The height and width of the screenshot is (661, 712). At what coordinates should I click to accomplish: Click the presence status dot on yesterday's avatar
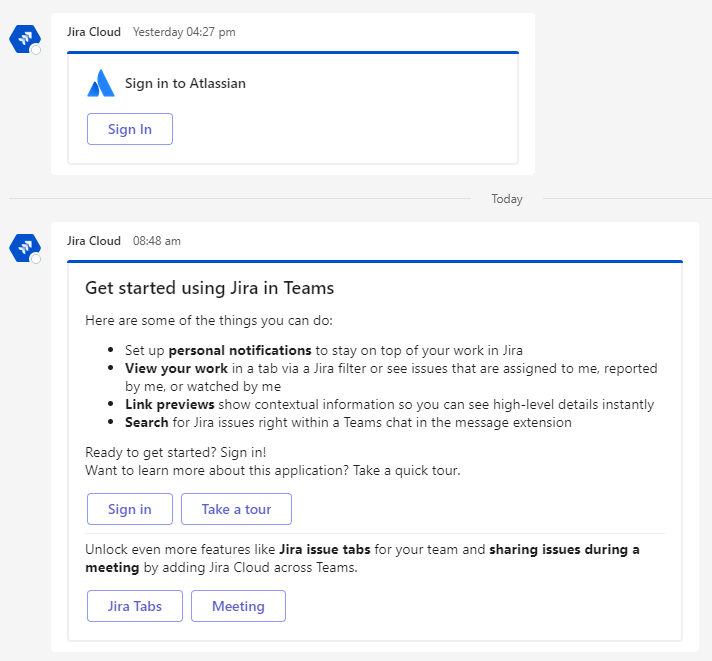pyautogui.click(x=36, y=50)
